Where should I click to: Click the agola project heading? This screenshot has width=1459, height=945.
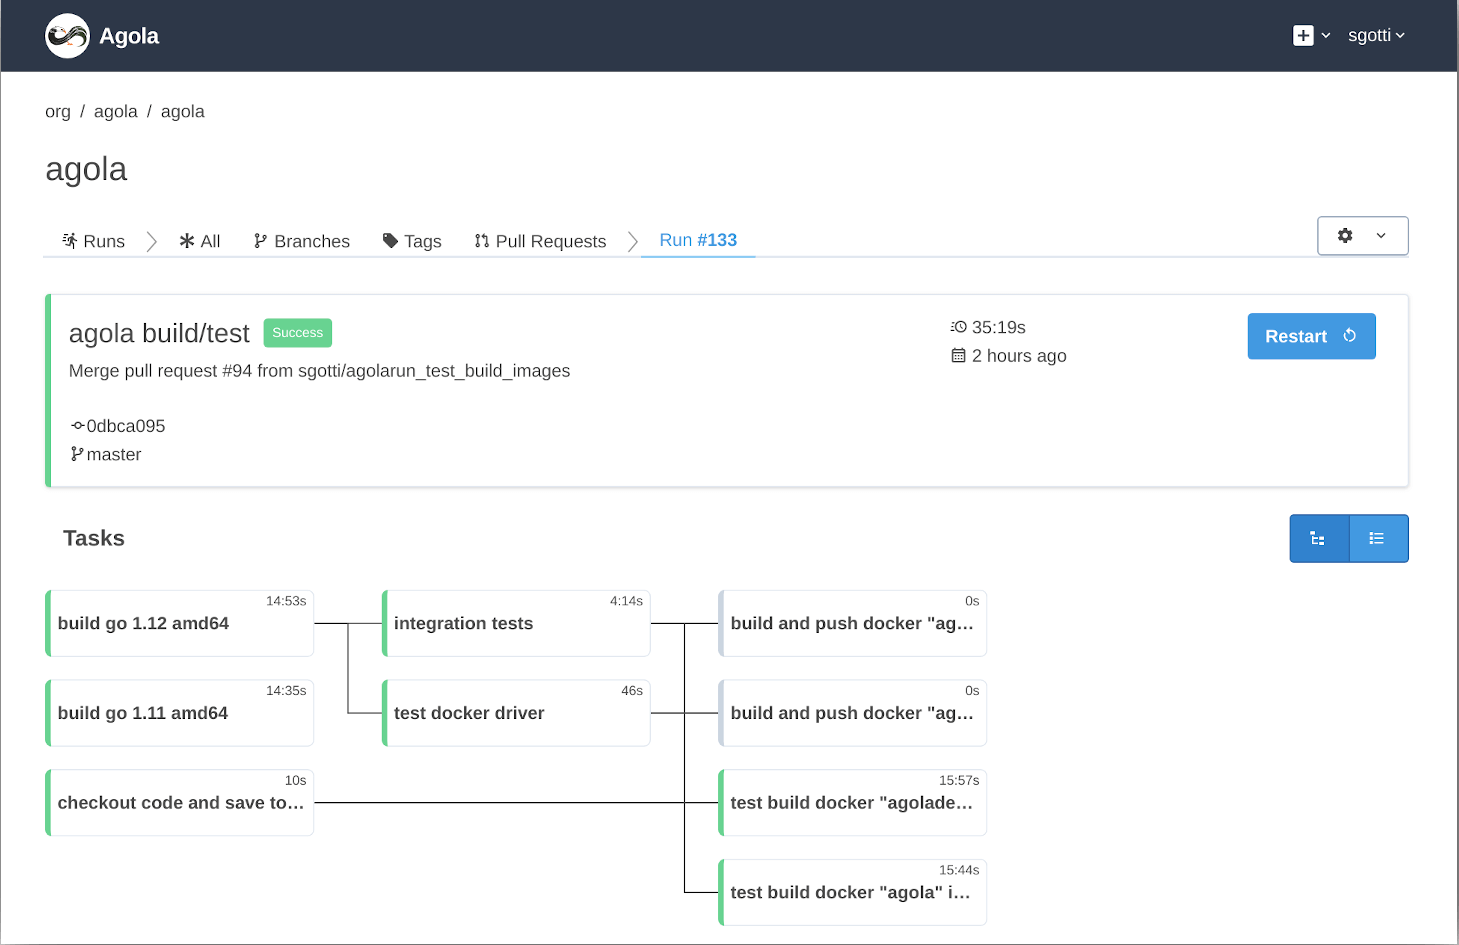tap(86, 170)
